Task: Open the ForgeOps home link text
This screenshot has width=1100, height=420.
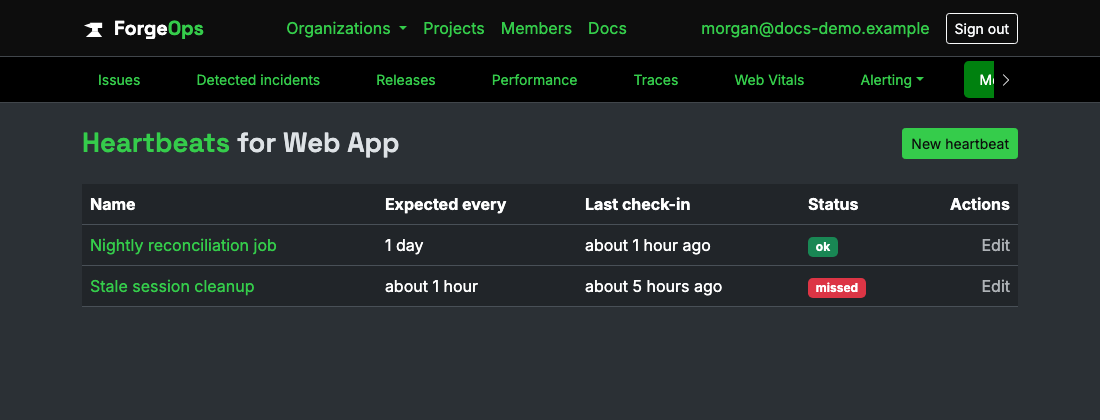Action: click(159, 29)
